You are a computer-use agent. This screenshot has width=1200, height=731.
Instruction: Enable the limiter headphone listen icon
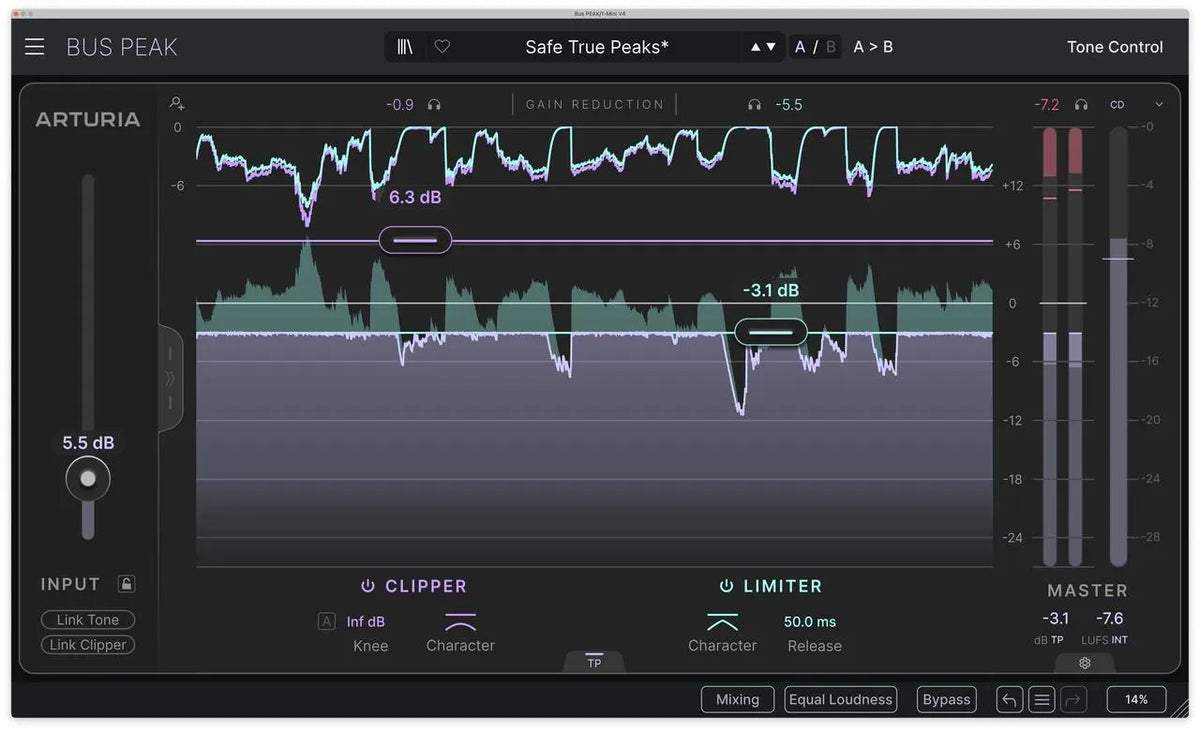pyautogui.click(x=752, y=104)
